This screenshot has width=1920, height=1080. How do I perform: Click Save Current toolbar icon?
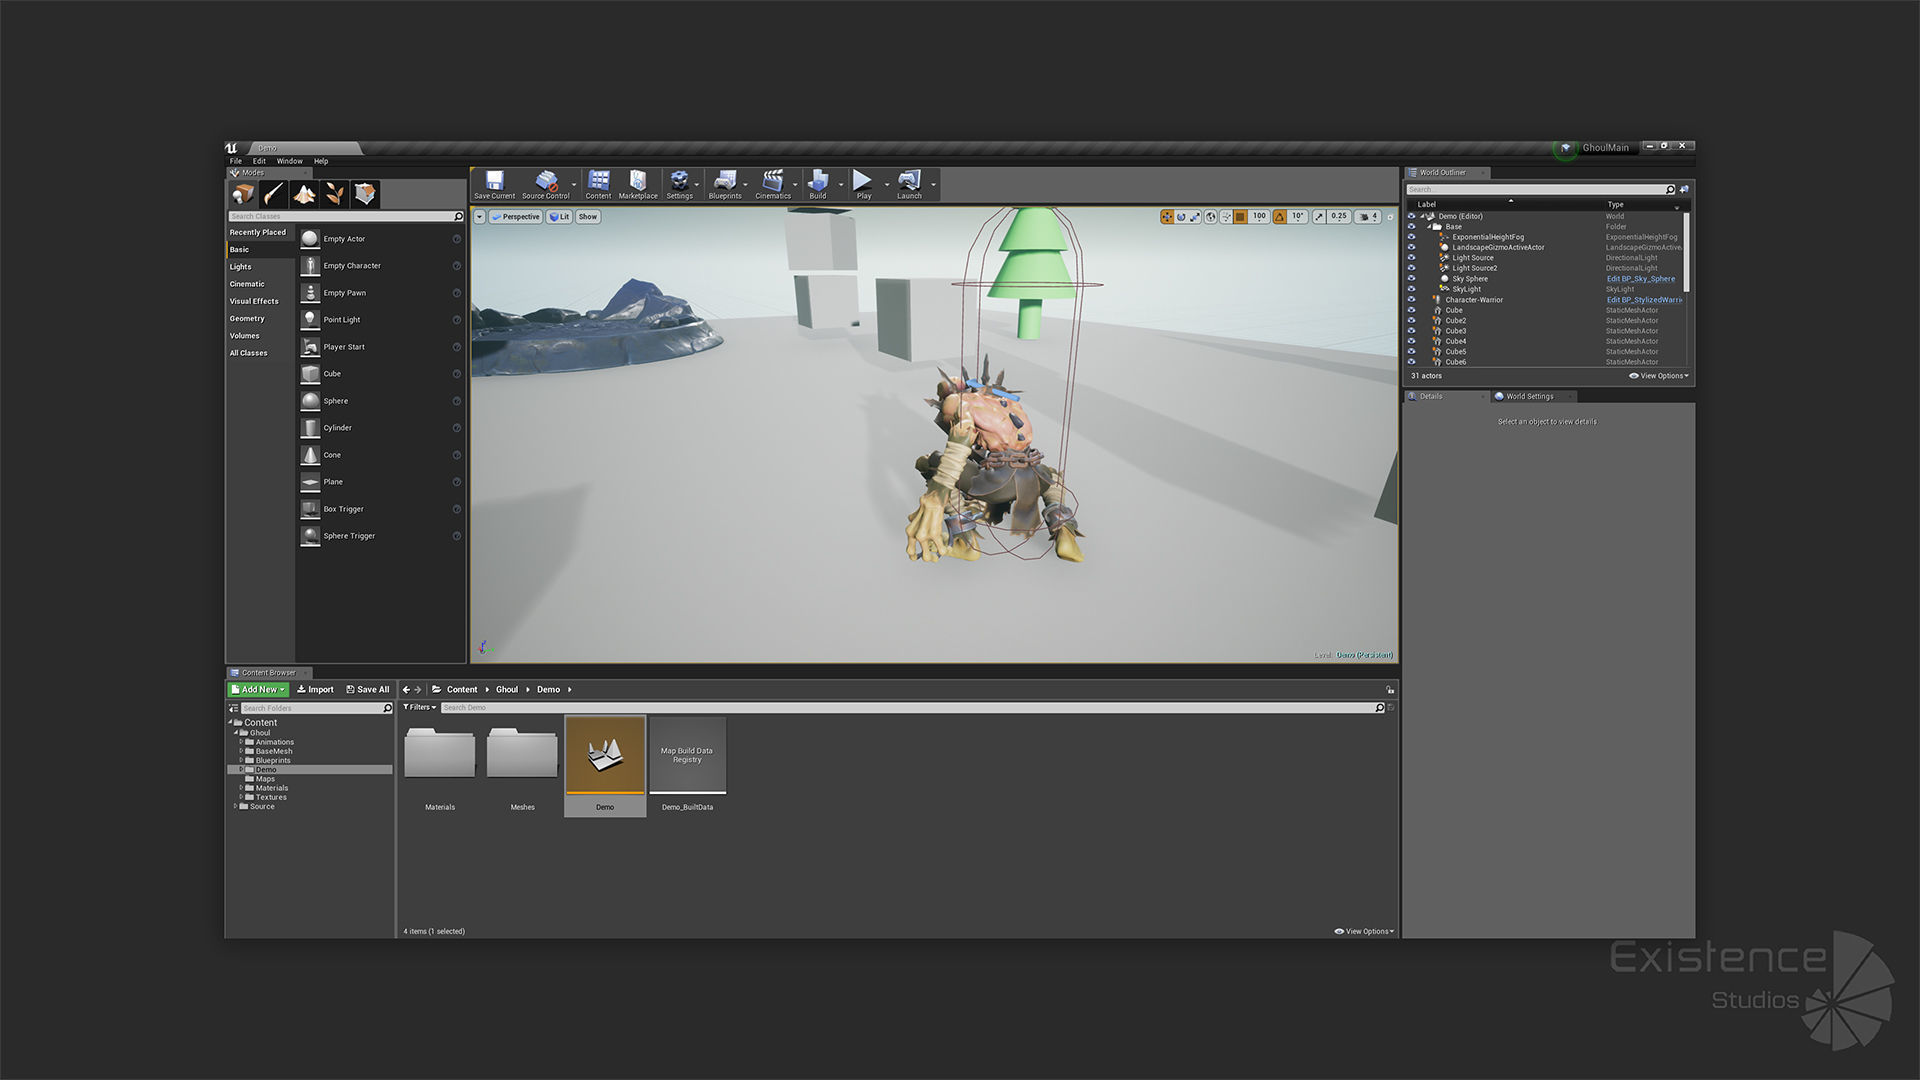pos(494,183)
